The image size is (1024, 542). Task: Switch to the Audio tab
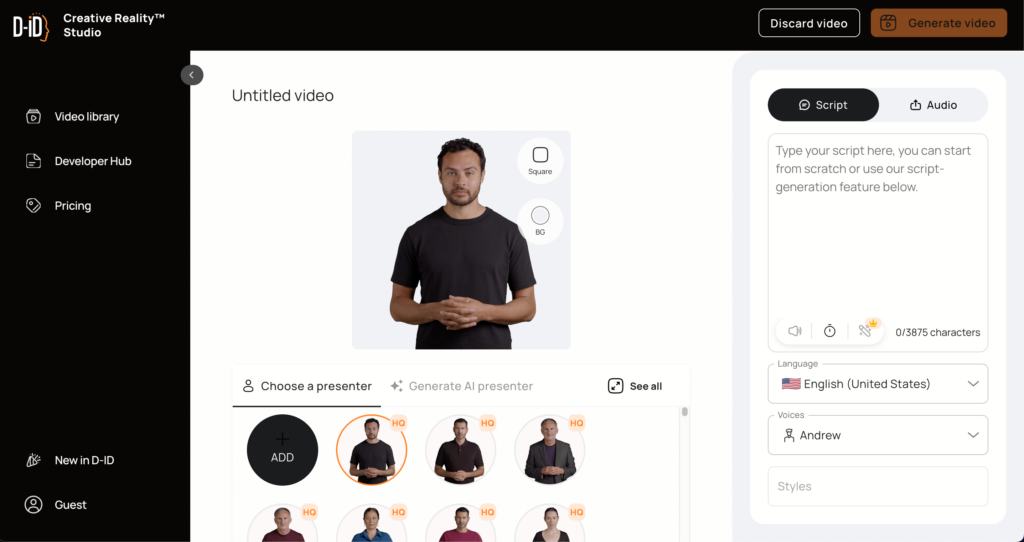(933, 104)
